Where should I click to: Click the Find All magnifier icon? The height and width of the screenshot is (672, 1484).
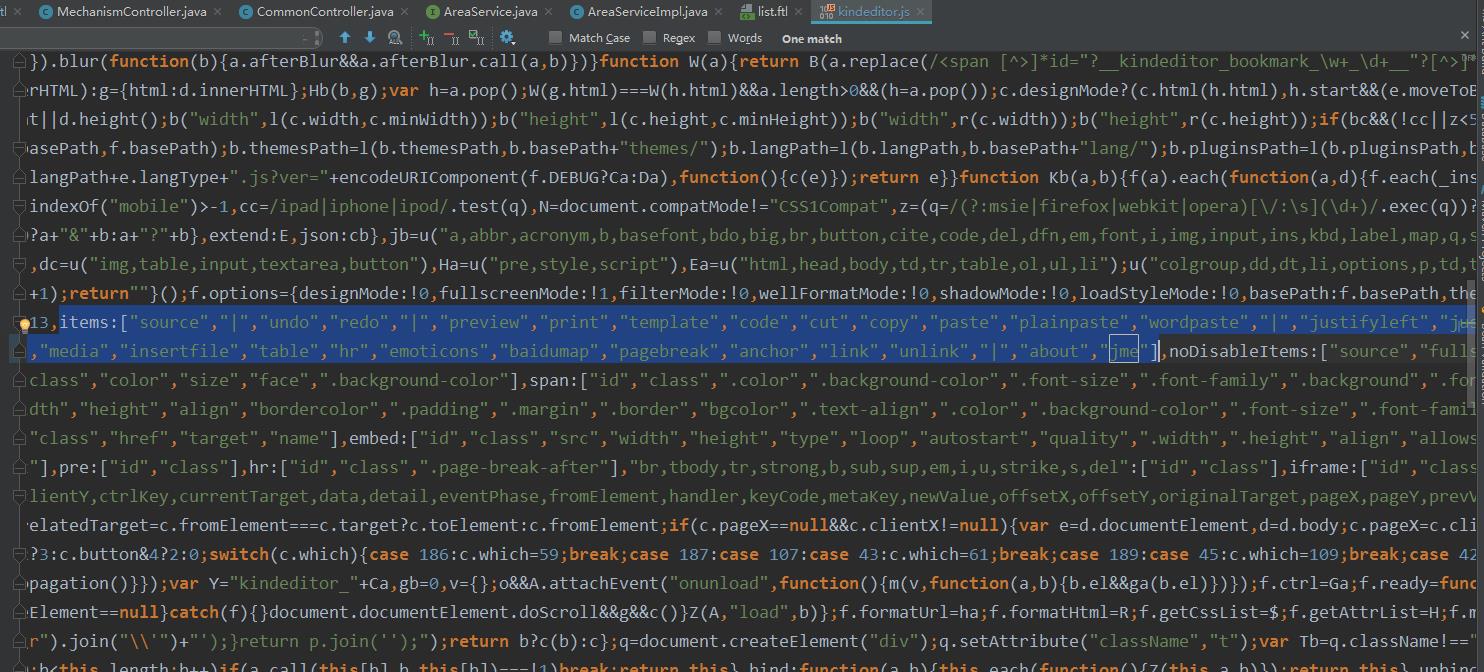point(394,37)
